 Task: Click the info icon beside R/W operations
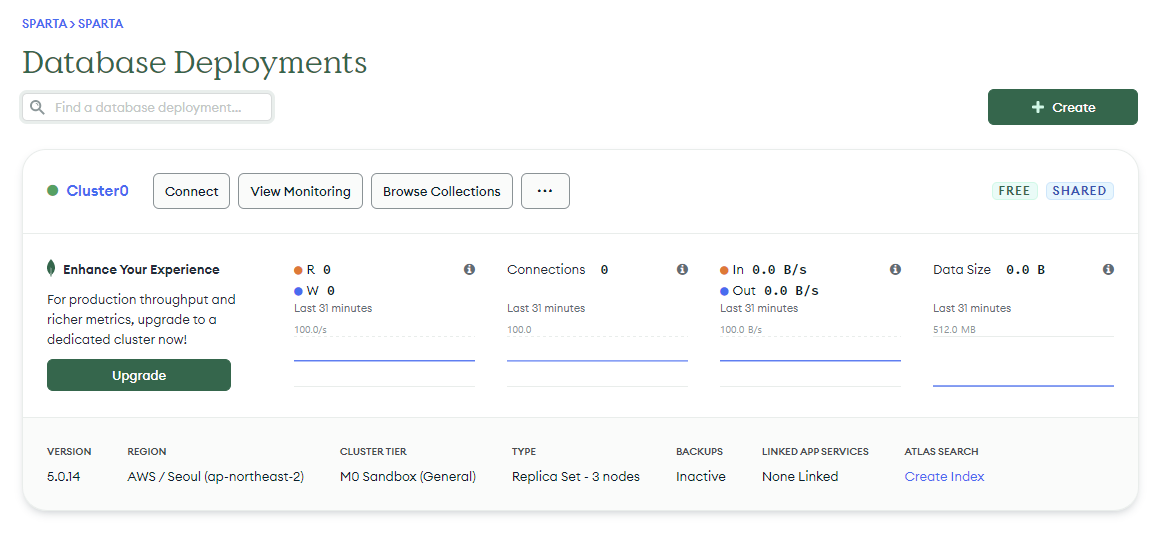click(469, 269)
